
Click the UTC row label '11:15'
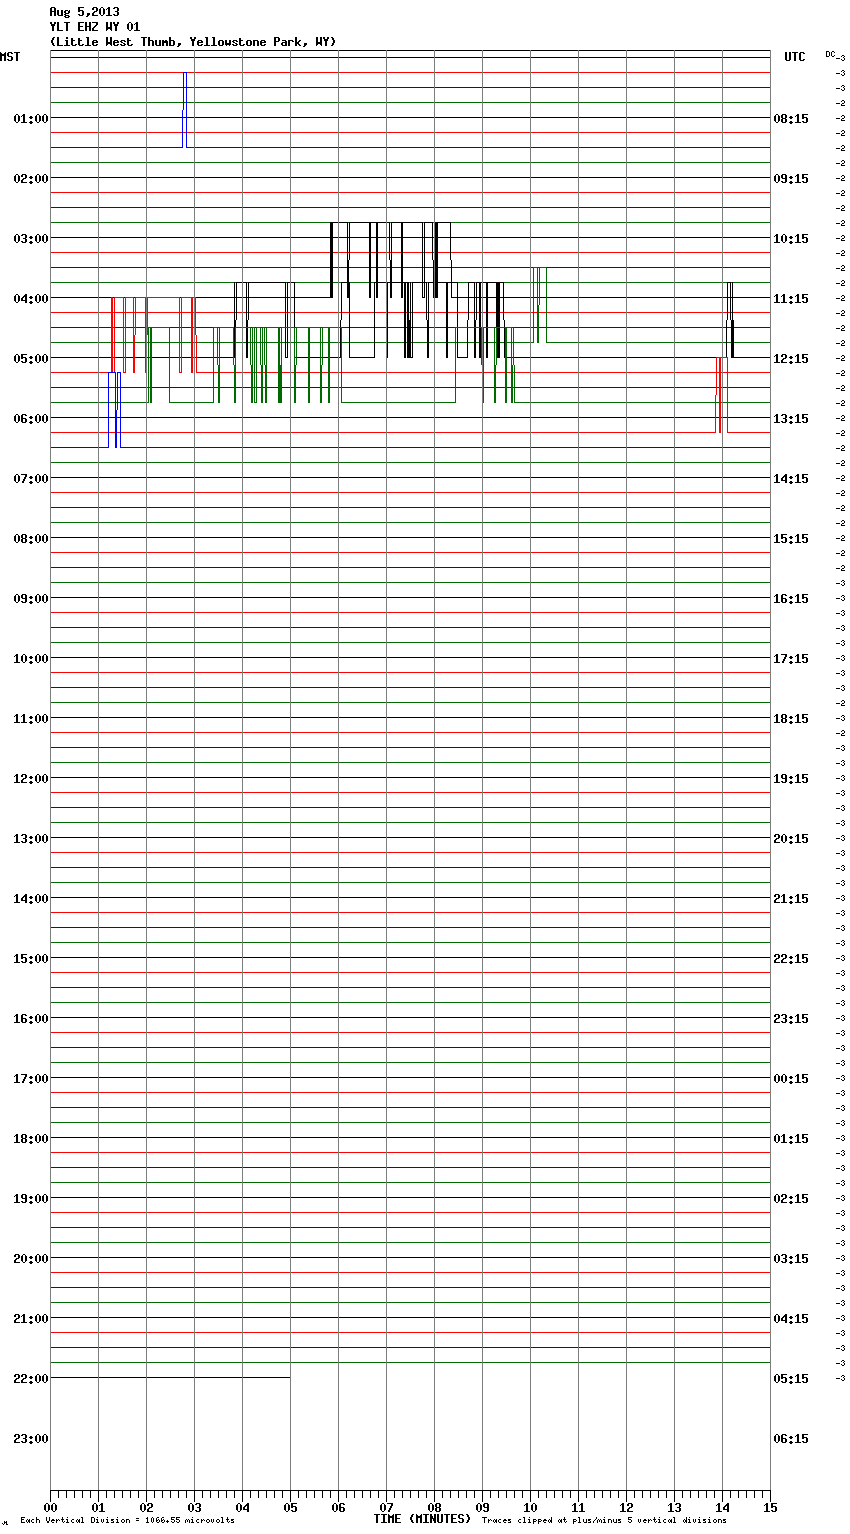[791, 298]
